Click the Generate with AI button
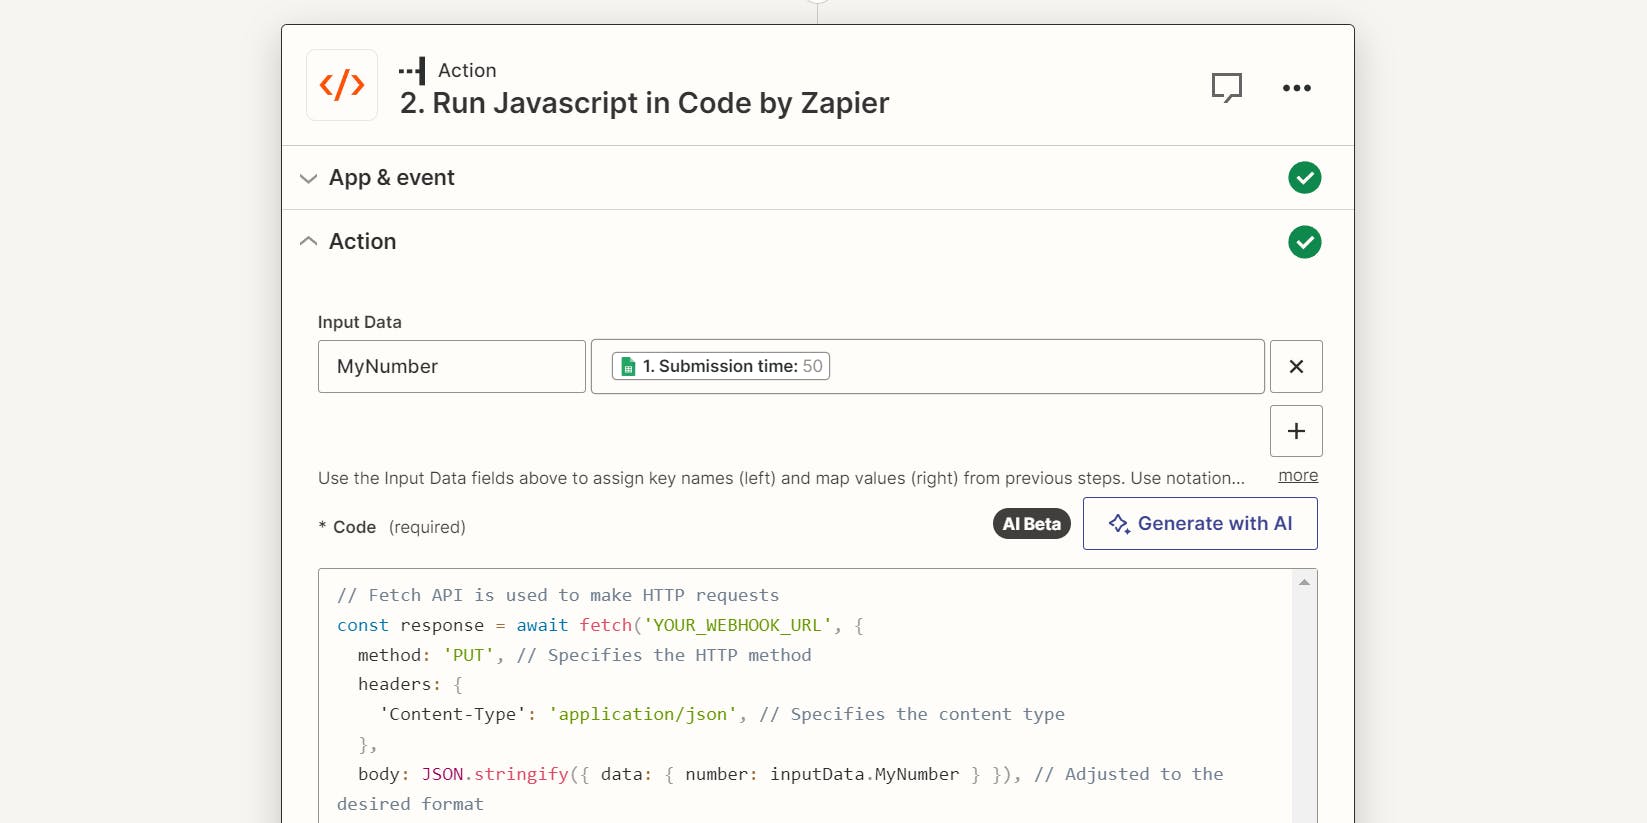1647x823 pixels. [1200, 524]
